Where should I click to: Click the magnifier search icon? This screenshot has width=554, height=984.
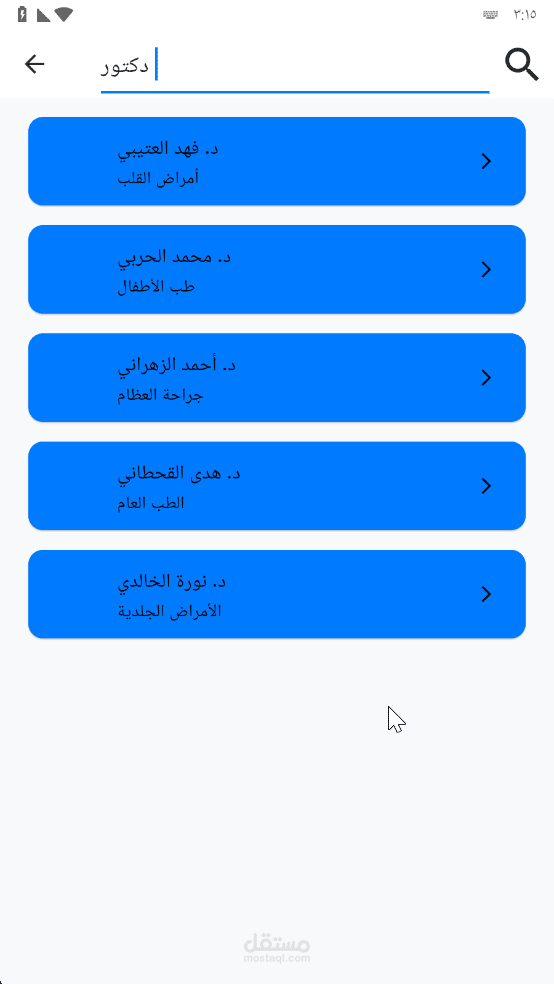pos(522,65)
